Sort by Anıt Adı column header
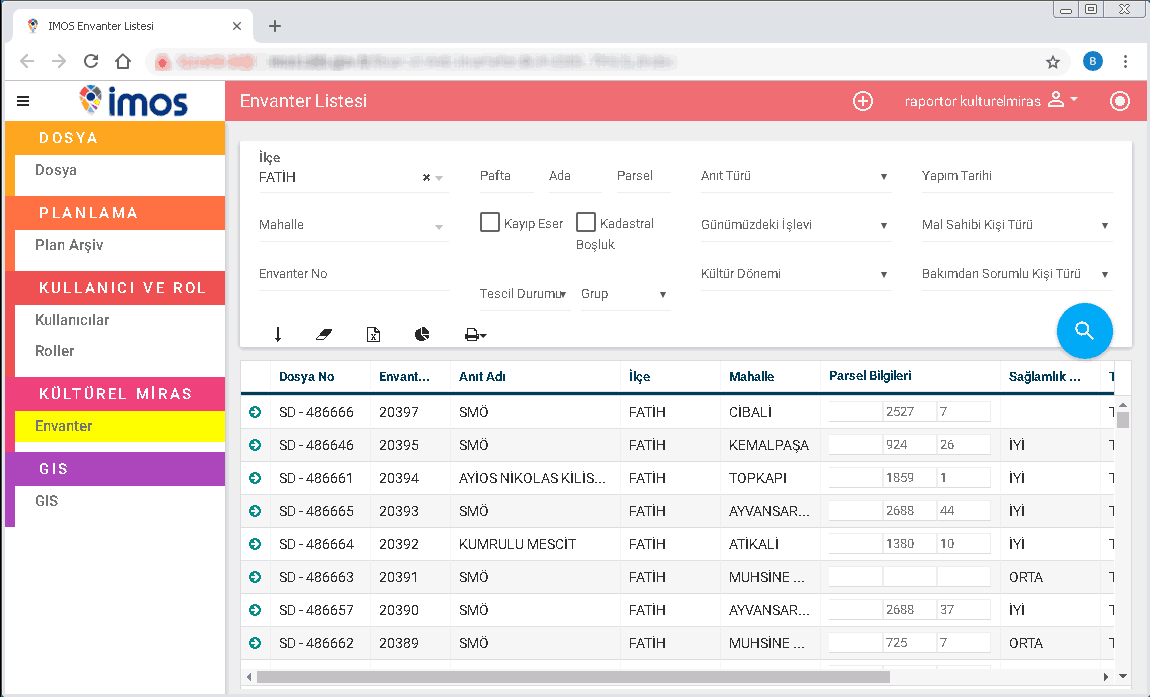This screenshot has height=697, width=1150. pyautogui.click(x=482, y=377)
